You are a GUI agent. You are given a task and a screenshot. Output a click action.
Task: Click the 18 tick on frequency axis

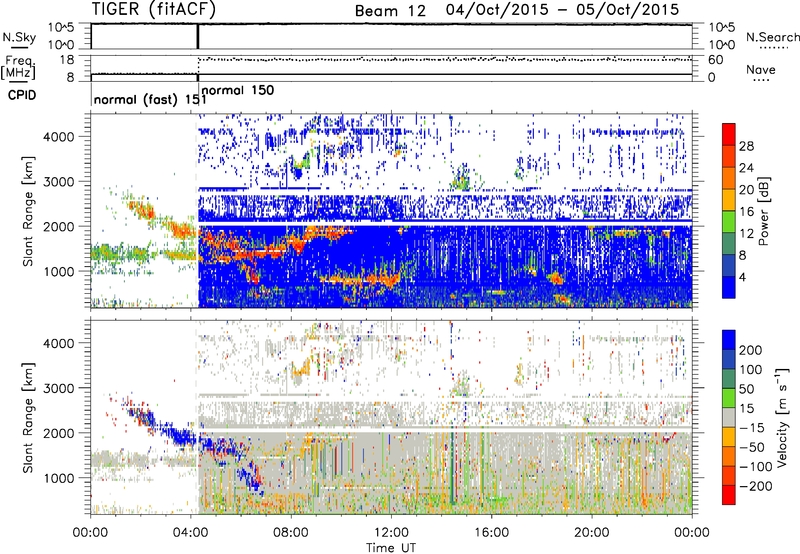(x=66, y=60)
